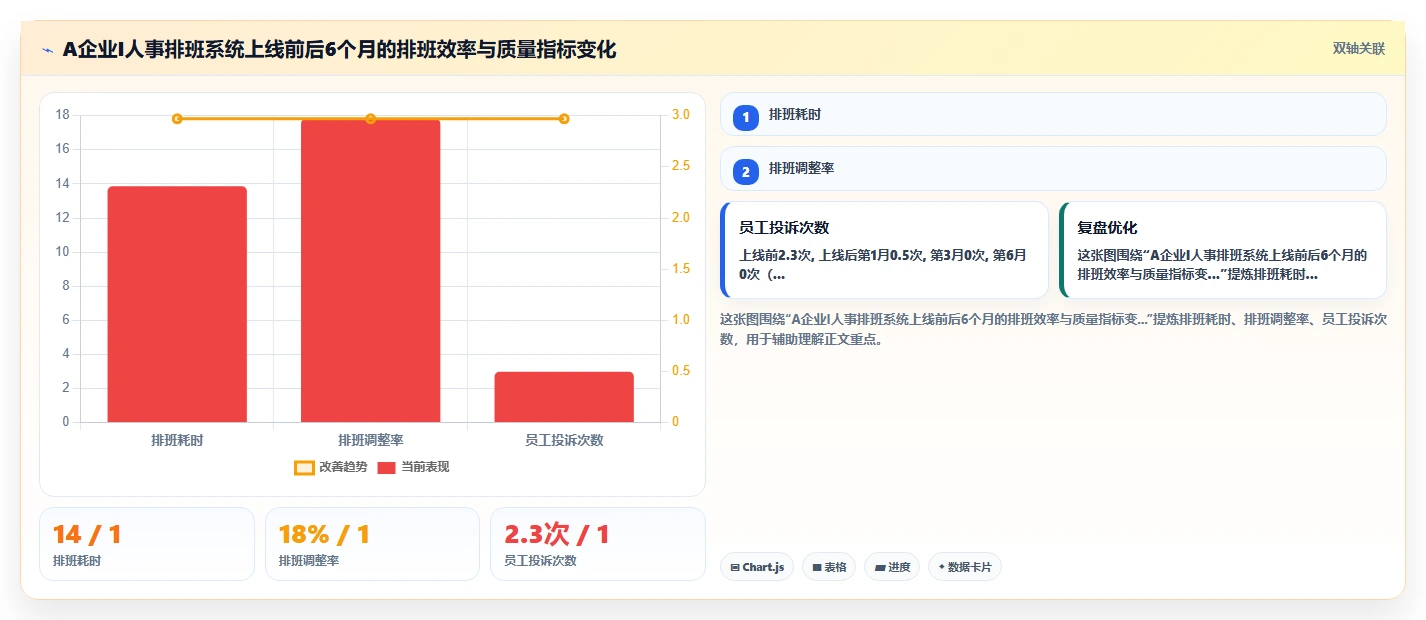The height and width of the screenshot is (620, 1426).
Task: Open the 员工投诉次数 detail card
Action: [884, 250]
